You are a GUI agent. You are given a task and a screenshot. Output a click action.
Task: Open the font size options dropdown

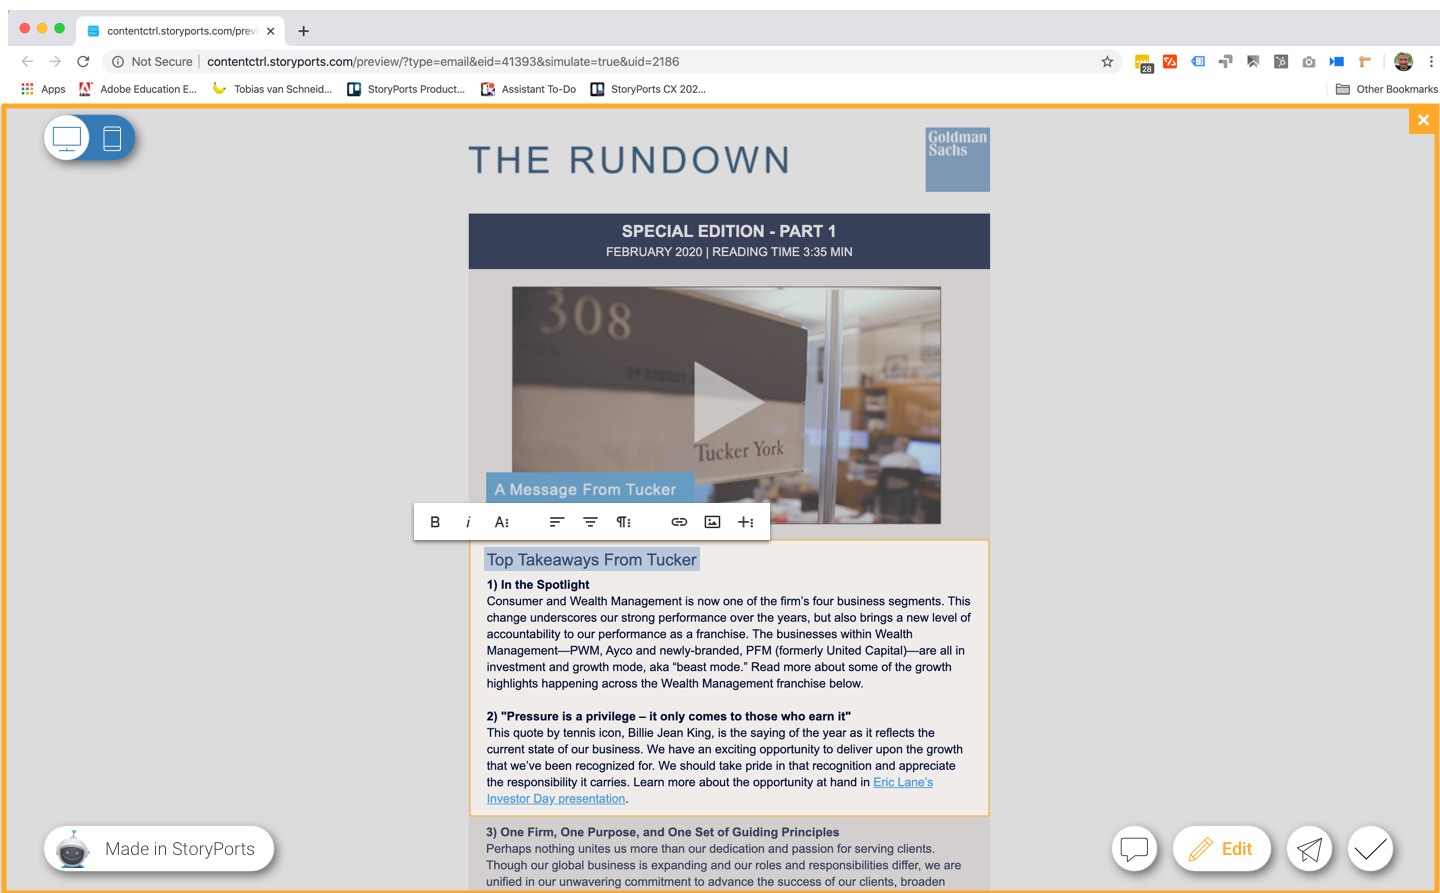[x=502, y=522]
